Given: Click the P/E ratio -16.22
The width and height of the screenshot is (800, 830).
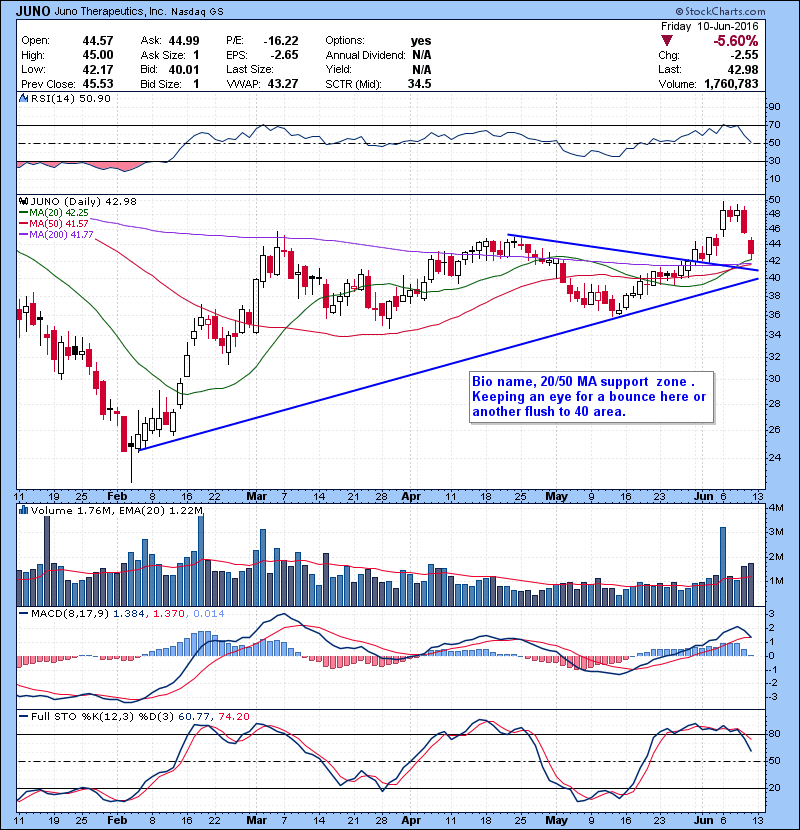Looking at the screenshot, I should [x=281, y=41].
